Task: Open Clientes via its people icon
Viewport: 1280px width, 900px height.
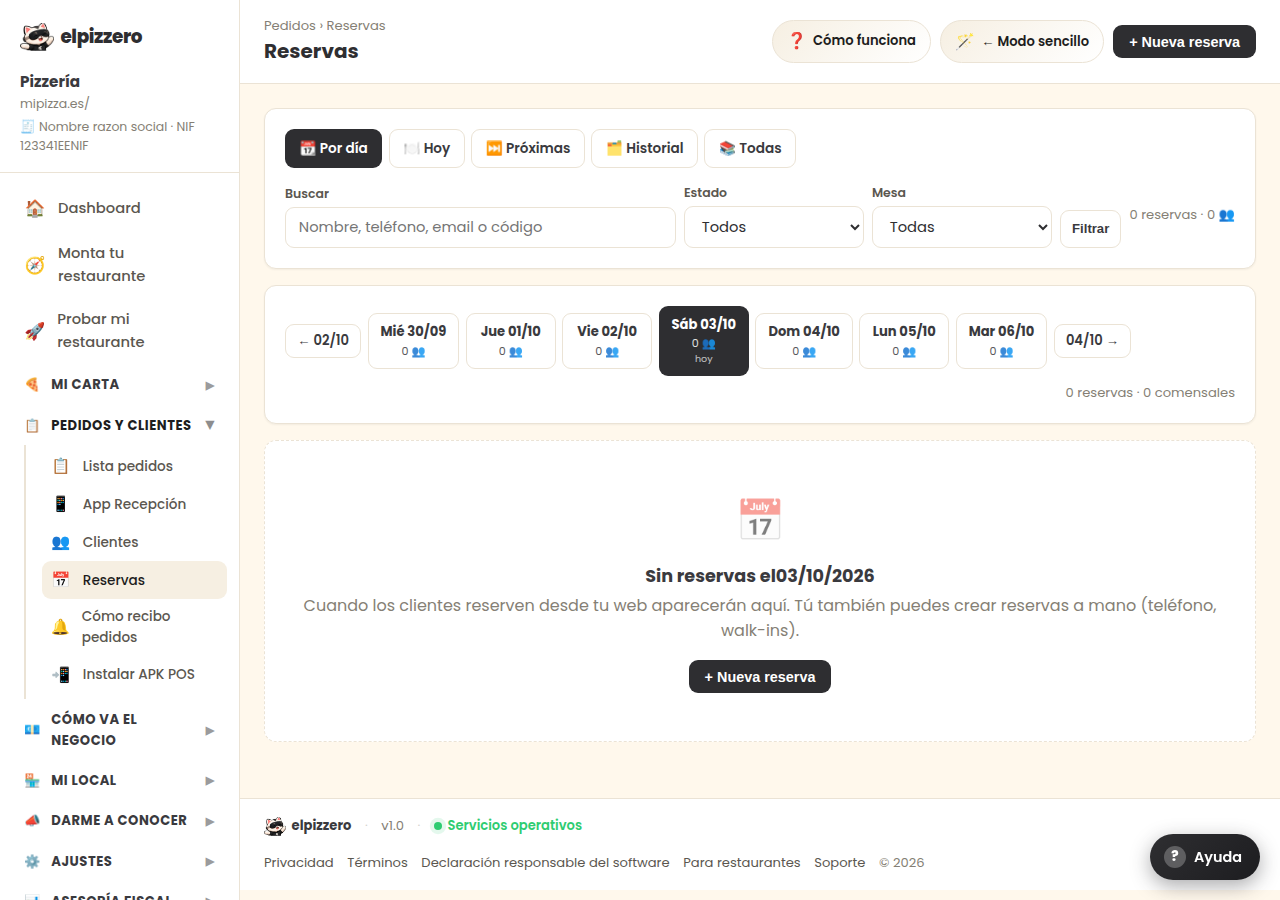Action: [61, 542]
